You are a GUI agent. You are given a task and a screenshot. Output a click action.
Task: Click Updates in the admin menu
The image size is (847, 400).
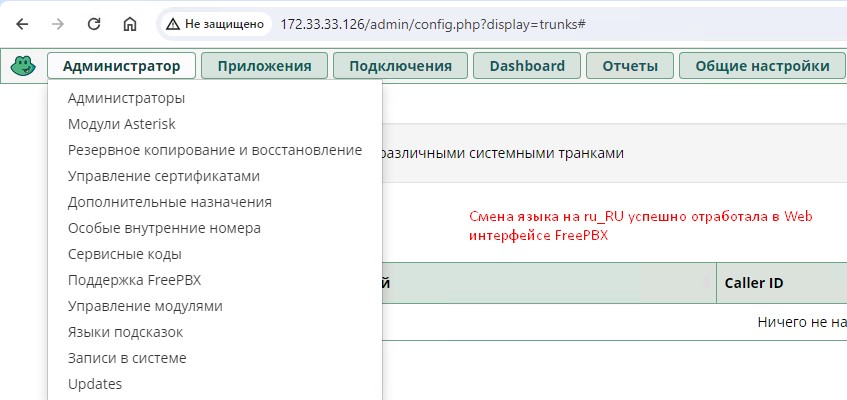click(95, 384)
